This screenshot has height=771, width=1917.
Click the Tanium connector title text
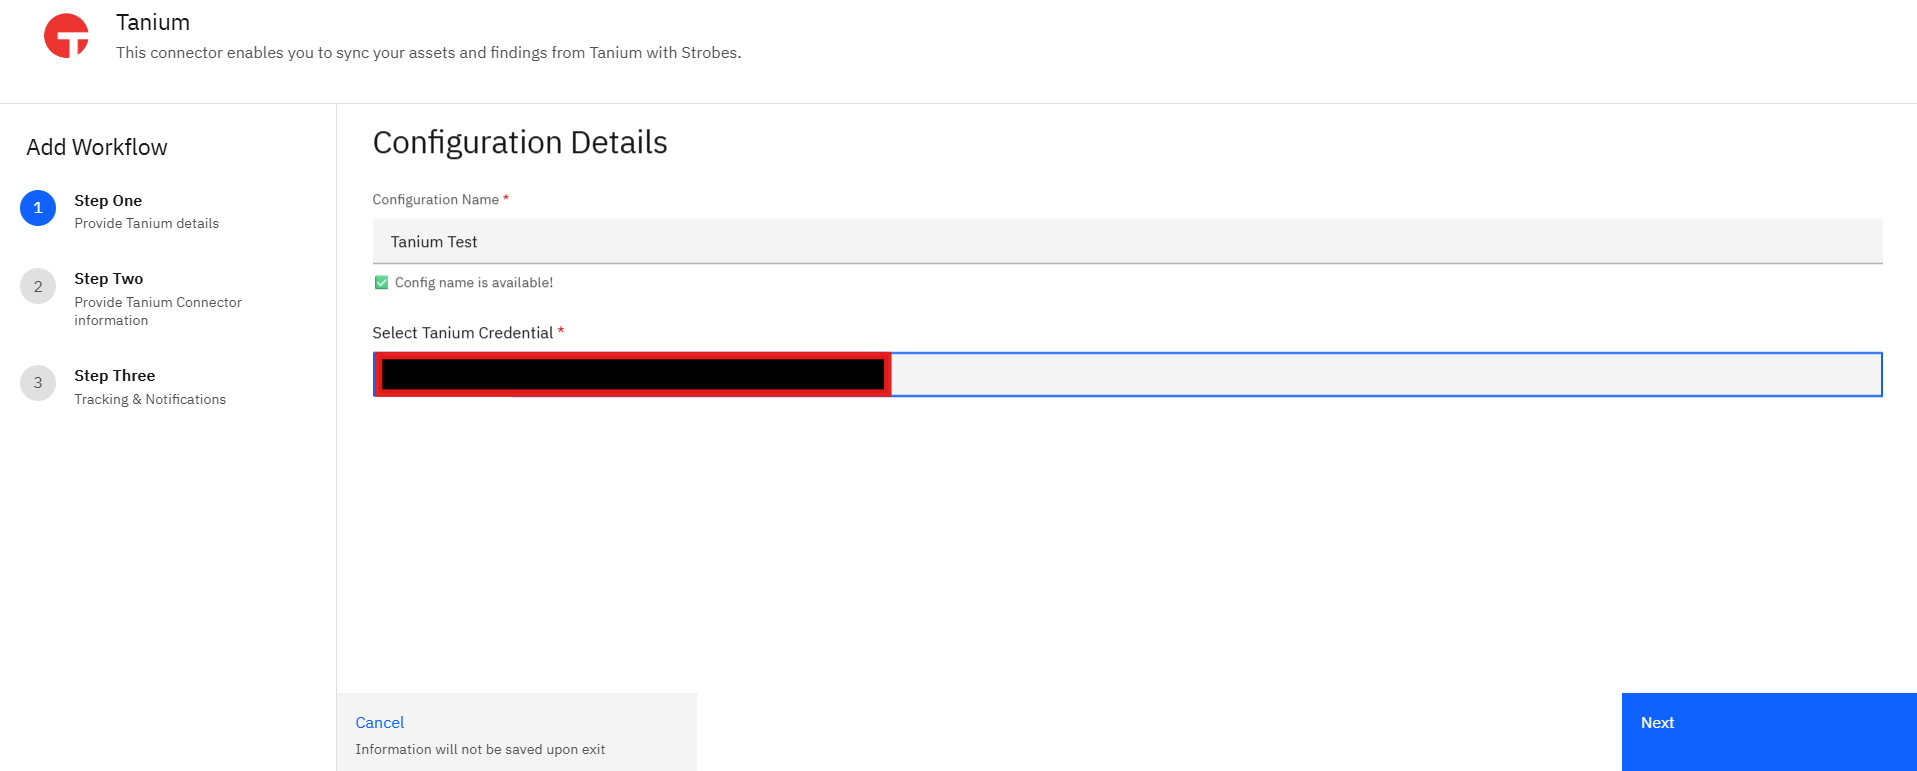(153, 22)
